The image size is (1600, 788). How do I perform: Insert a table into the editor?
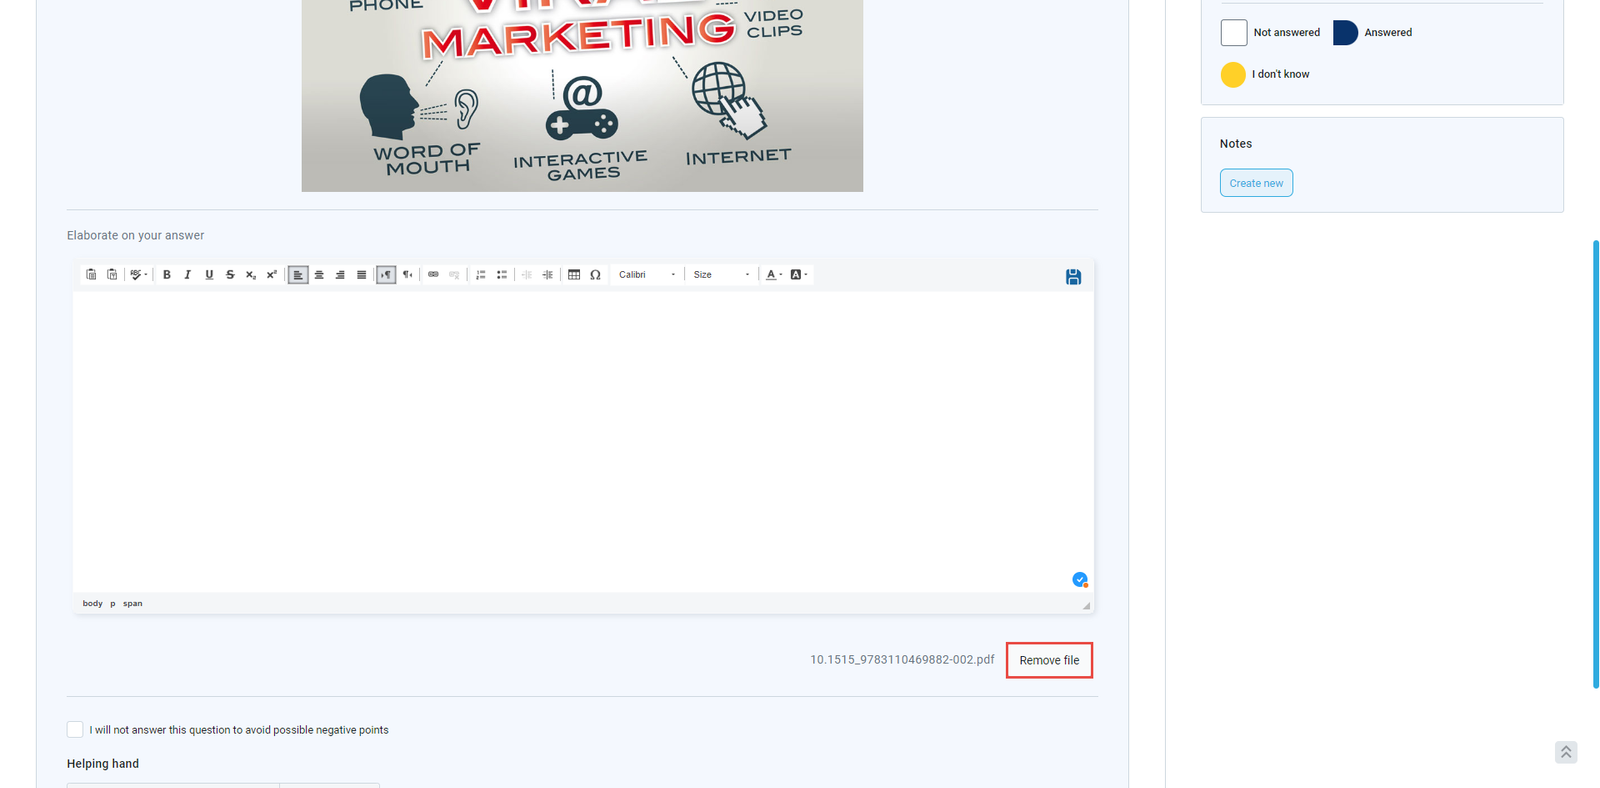(x=574, y=275)
